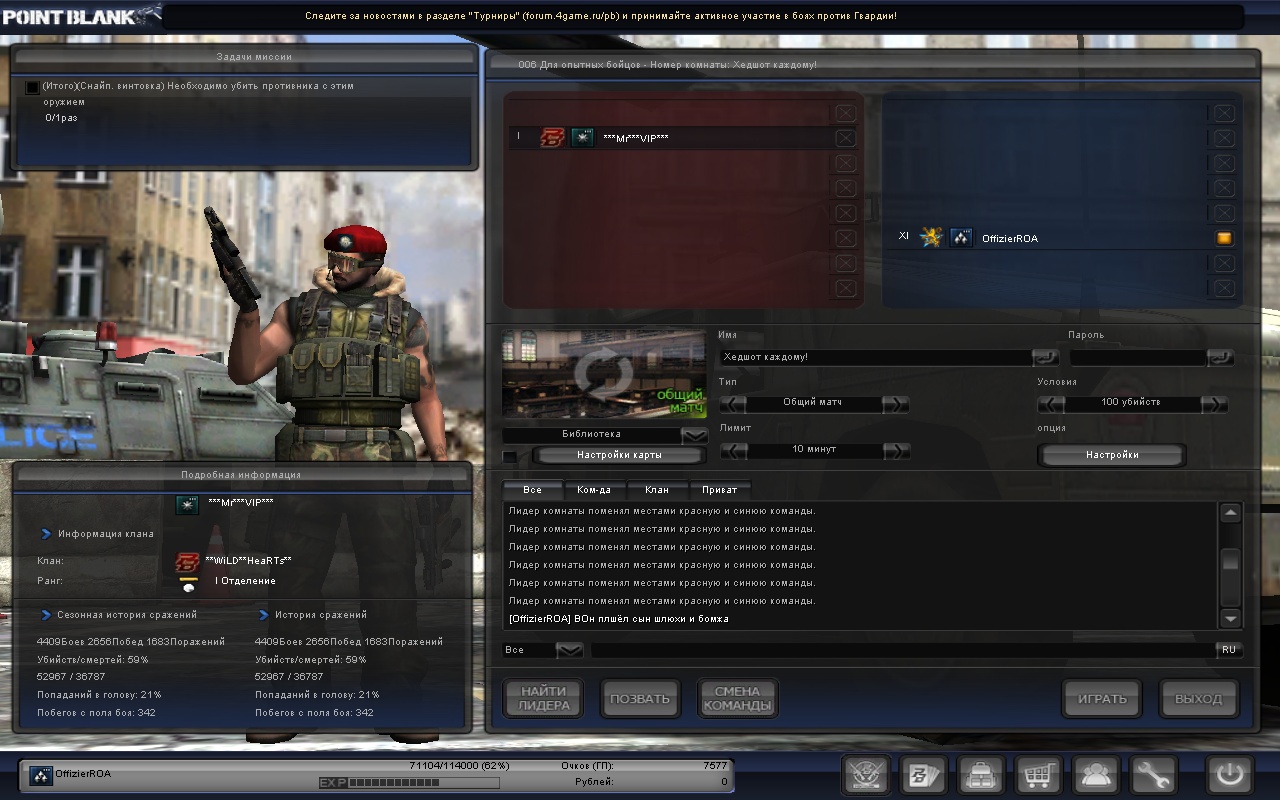Screen dimensions: 1280x800
Task: Click the room name field Хедшот каждому!
Action: 875,357
